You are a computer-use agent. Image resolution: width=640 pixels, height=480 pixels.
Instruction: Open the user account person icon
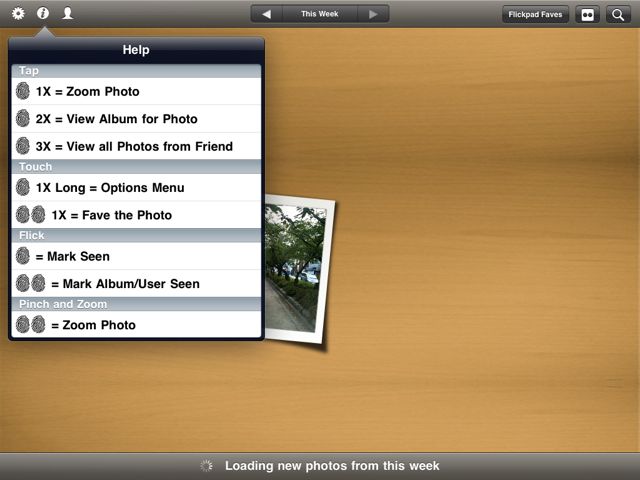pos(67,13)
